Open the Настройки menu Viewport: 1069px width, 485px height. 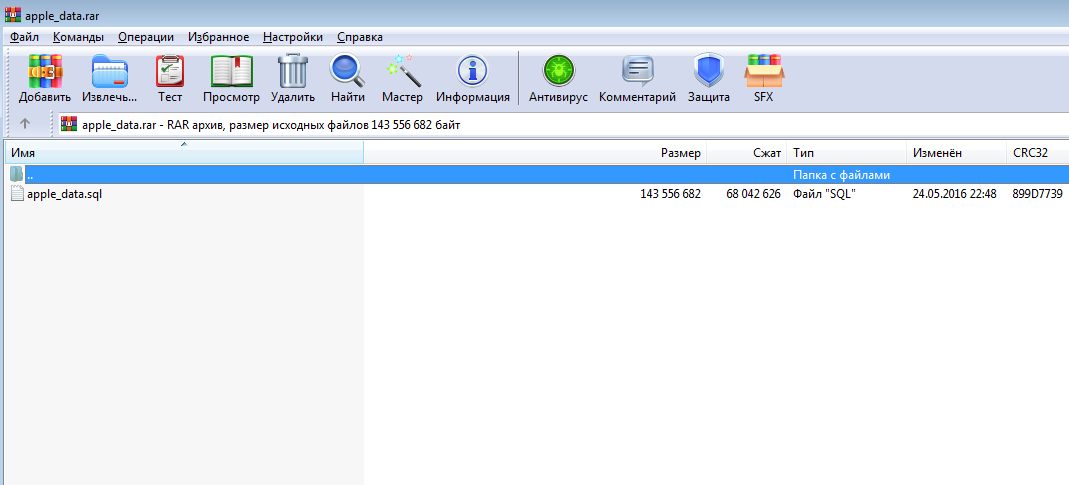(x=293, y=37)
